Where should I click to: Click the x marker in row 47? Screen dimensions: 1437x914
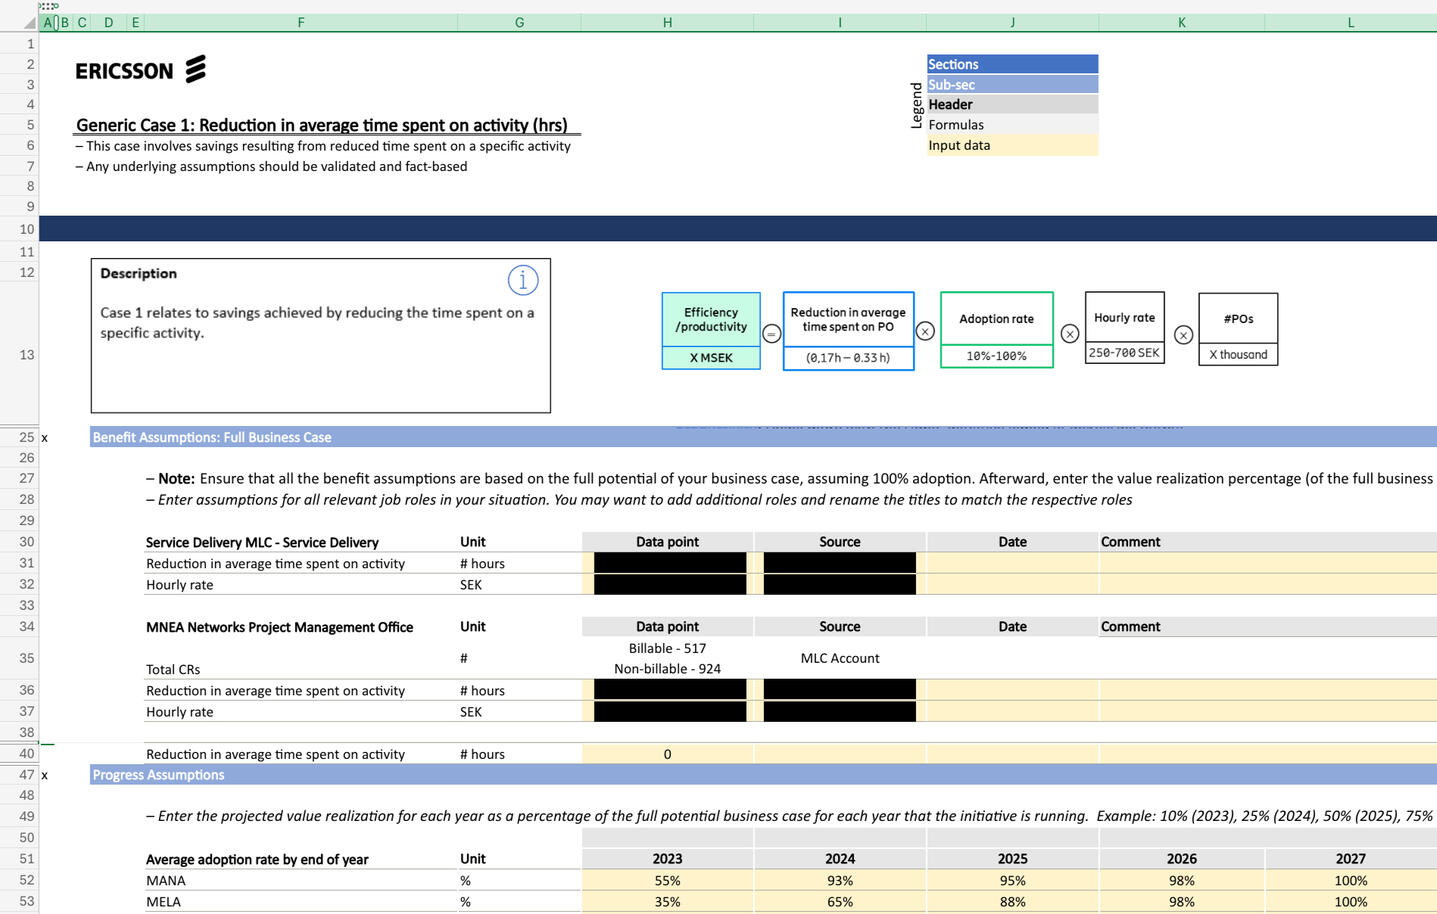tap(45, 775)
